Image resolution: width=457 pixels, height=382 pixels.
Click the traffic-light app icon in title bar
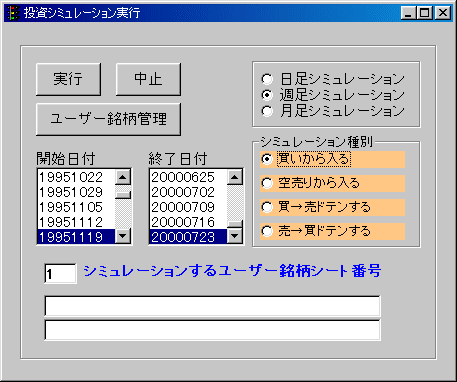click(13, 13)
